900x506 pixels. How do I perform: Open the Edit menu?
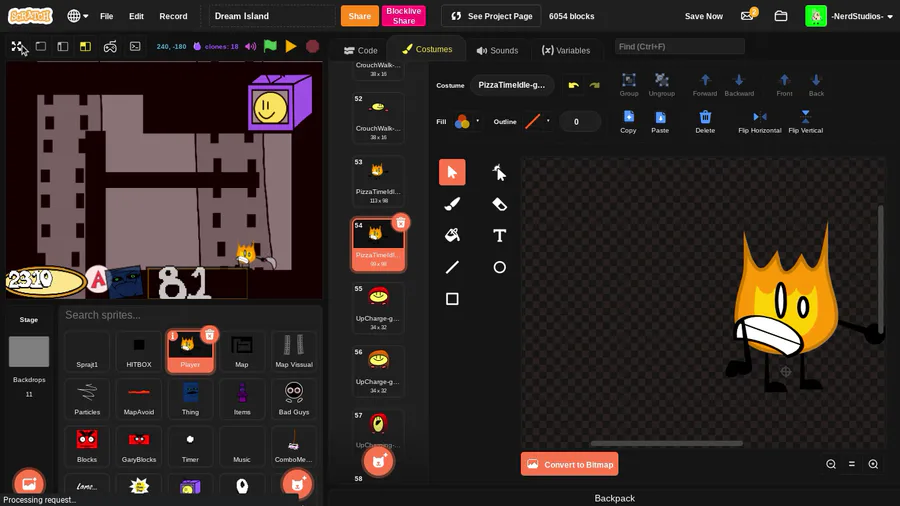click(x=136, y=16)
